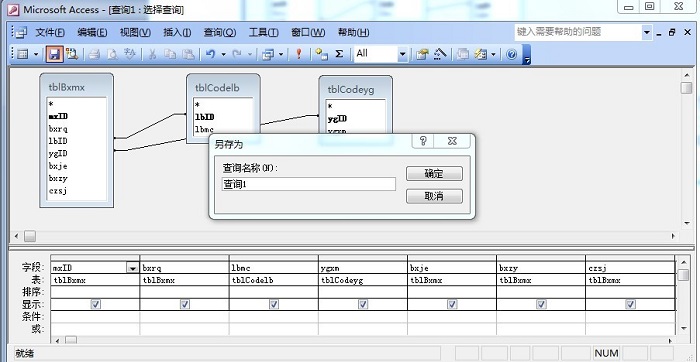The image size is (700, 362).
Task: Click the query document icon in menu bar
Action: click(22, 32)
